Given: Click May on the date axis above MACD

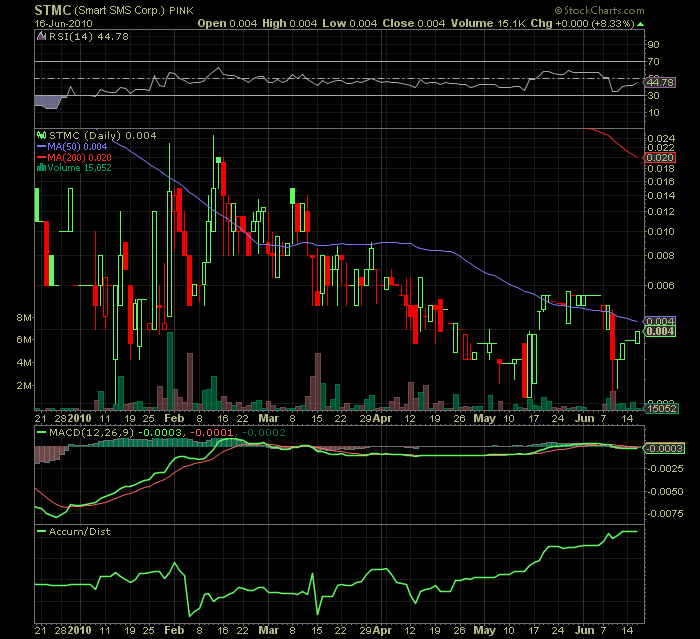Looking at the screenshot, I should coord(484,418).
